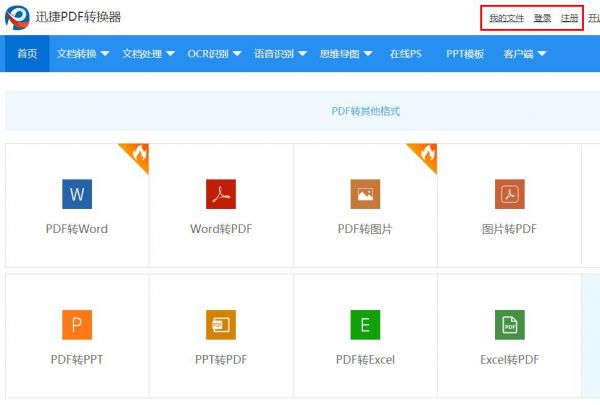Viewport: 600px width, 405px height.
Task: Go to the 首页 tab
Action: point(27,54)
